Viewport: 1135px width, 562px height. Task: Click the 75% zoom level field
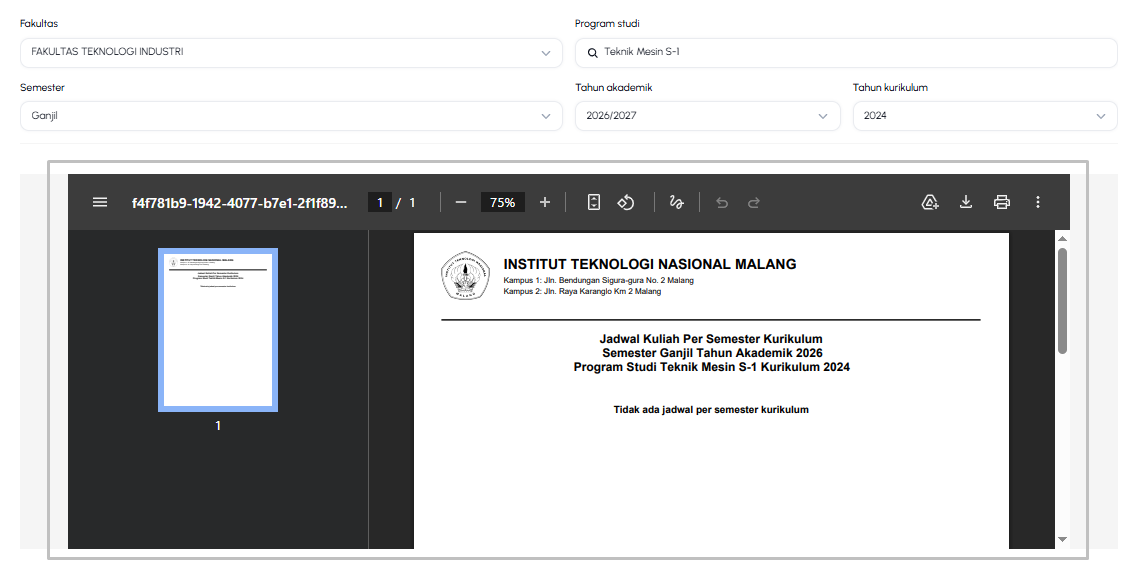(x=502, y=202)
